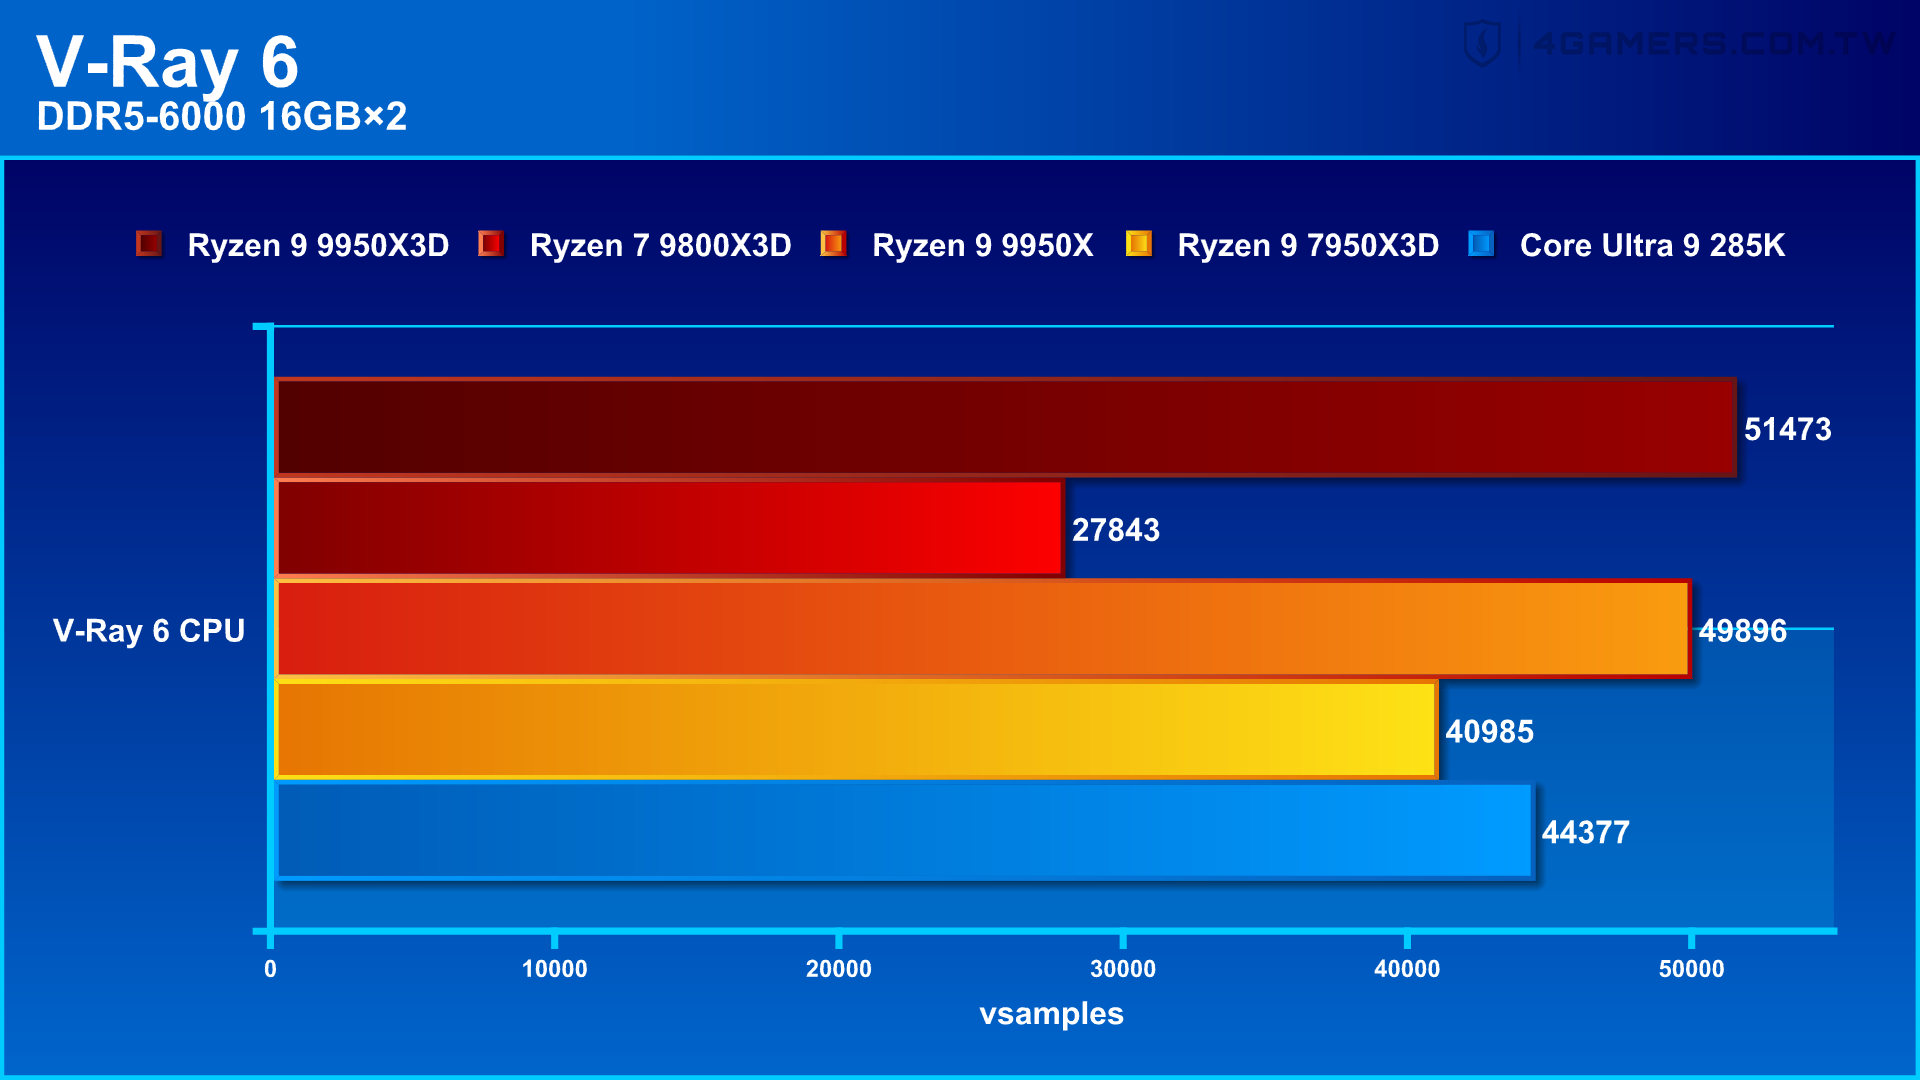The width and height of the screenshot is (1920, 1080).
Task: Click the 0 axis tick label
Action: tap(270, 969)
